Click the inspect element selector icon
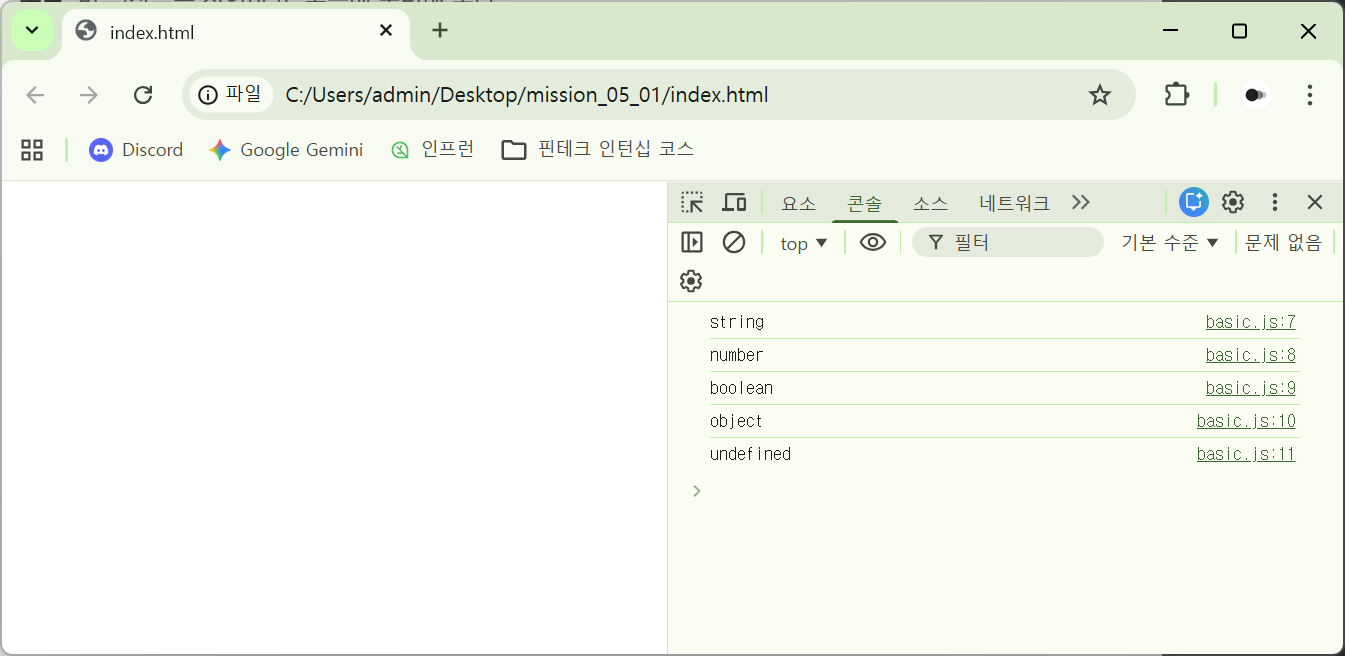1345x656 pixels. coord(692,203)
